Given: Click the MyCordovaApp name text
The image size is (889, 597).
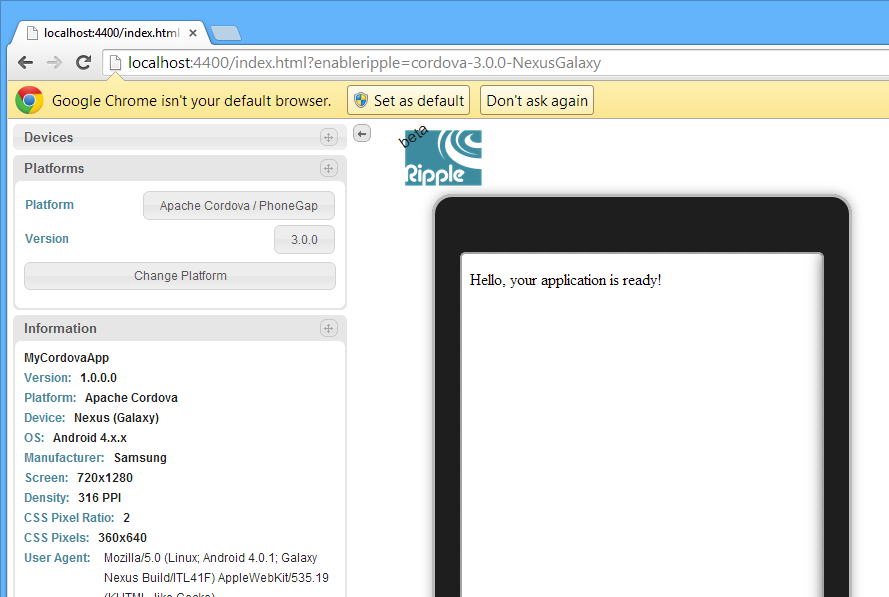Looking at the screenshot, I should click(66, 358).
